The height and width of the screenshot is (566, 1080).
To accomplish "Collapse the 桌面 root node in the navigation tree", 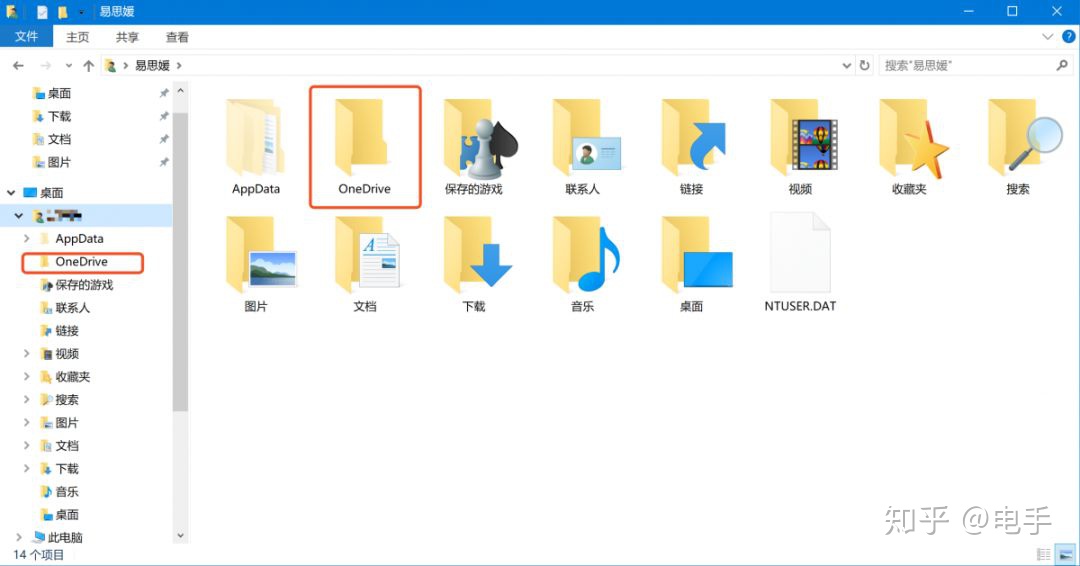I will [x=11, y=193].
